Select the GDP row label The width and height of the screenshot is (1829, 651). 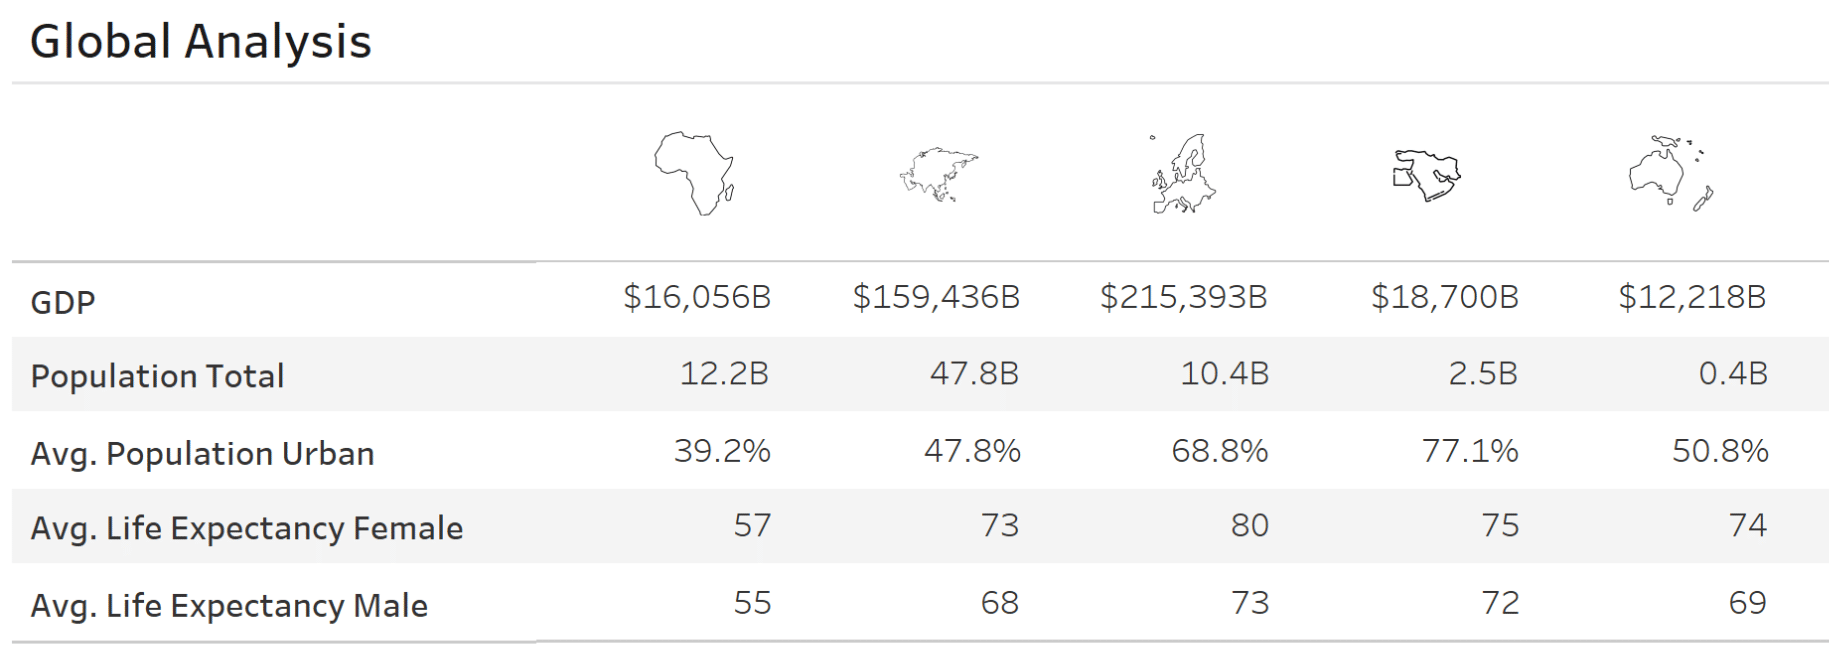[63, 302]
